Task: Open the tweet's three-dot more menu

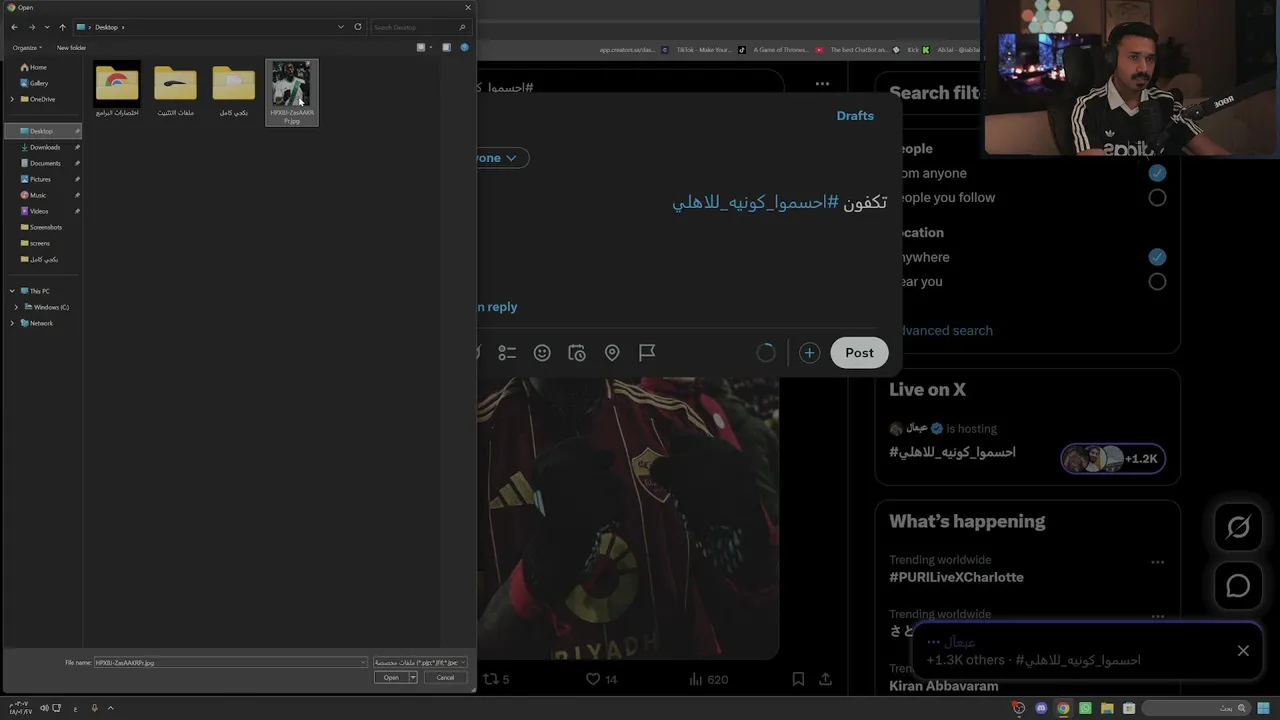Action: (x=822, y=84)
